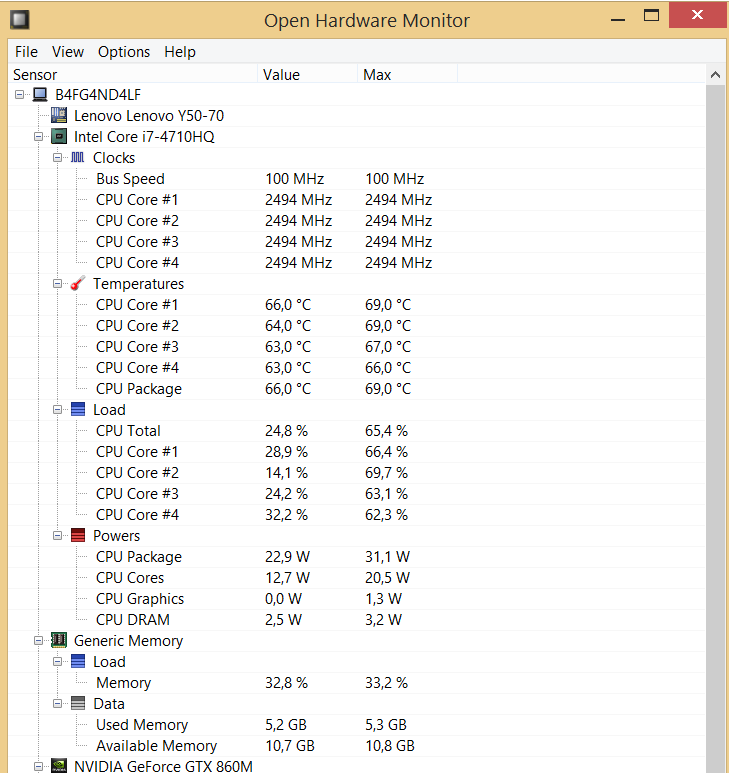Select the Bus Speed row
Image resolution: width=729 pixels, height=777 pixels.
(357, 178)
